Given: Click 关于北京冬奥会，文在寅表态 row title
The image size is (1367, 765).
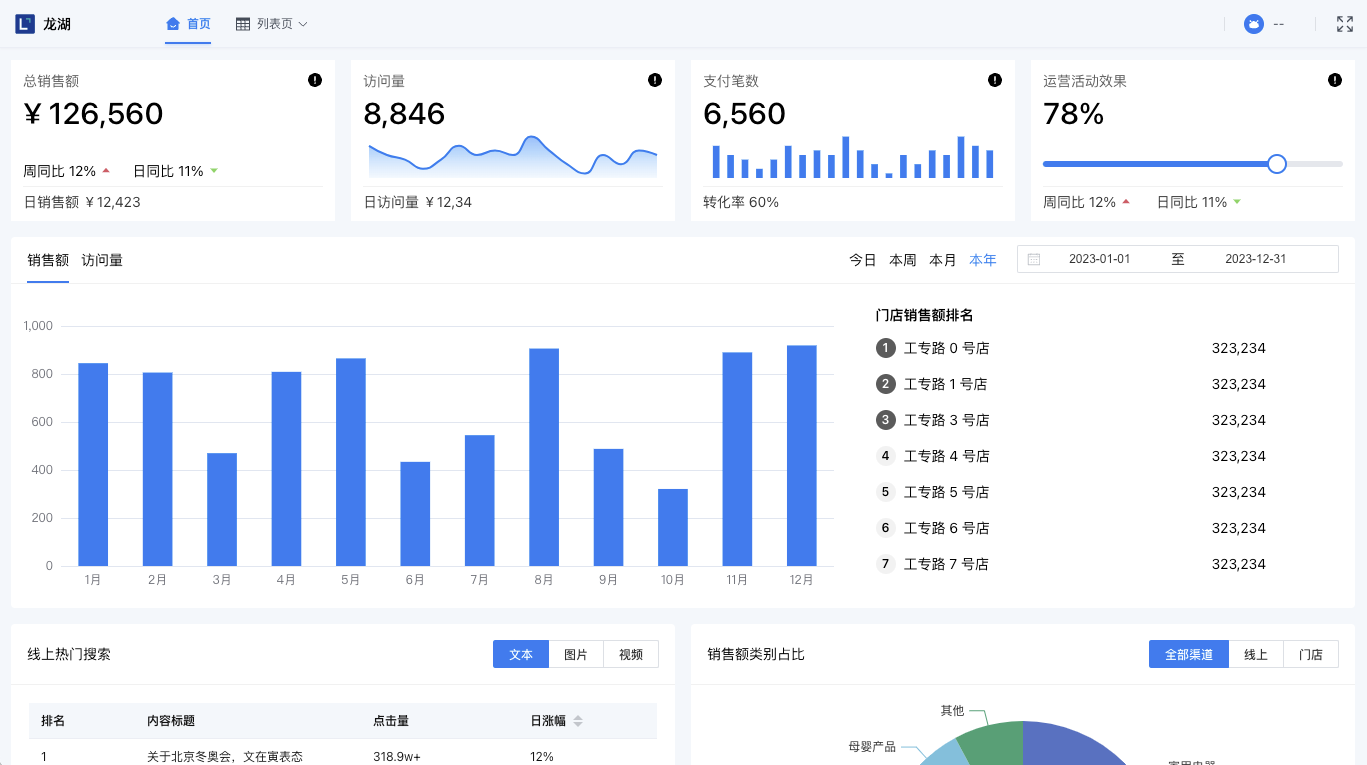Looking at the screenshot, I should (x=225, y=756).
